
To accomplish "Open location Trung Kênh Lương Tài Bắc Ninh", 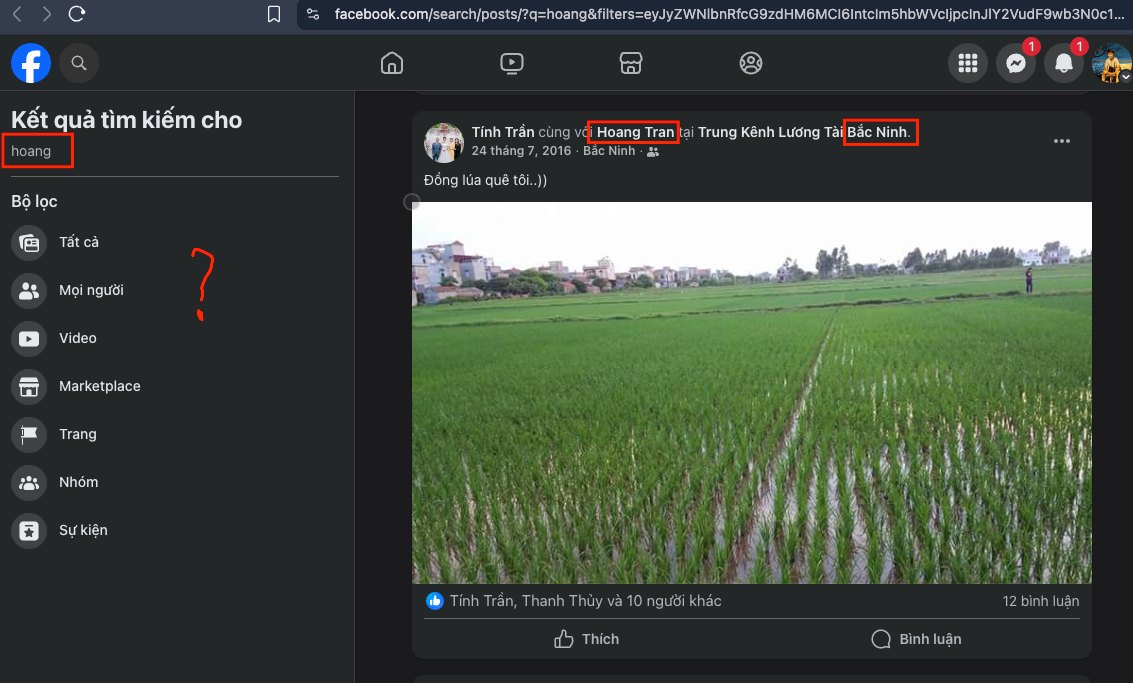I will coord(802,132).
